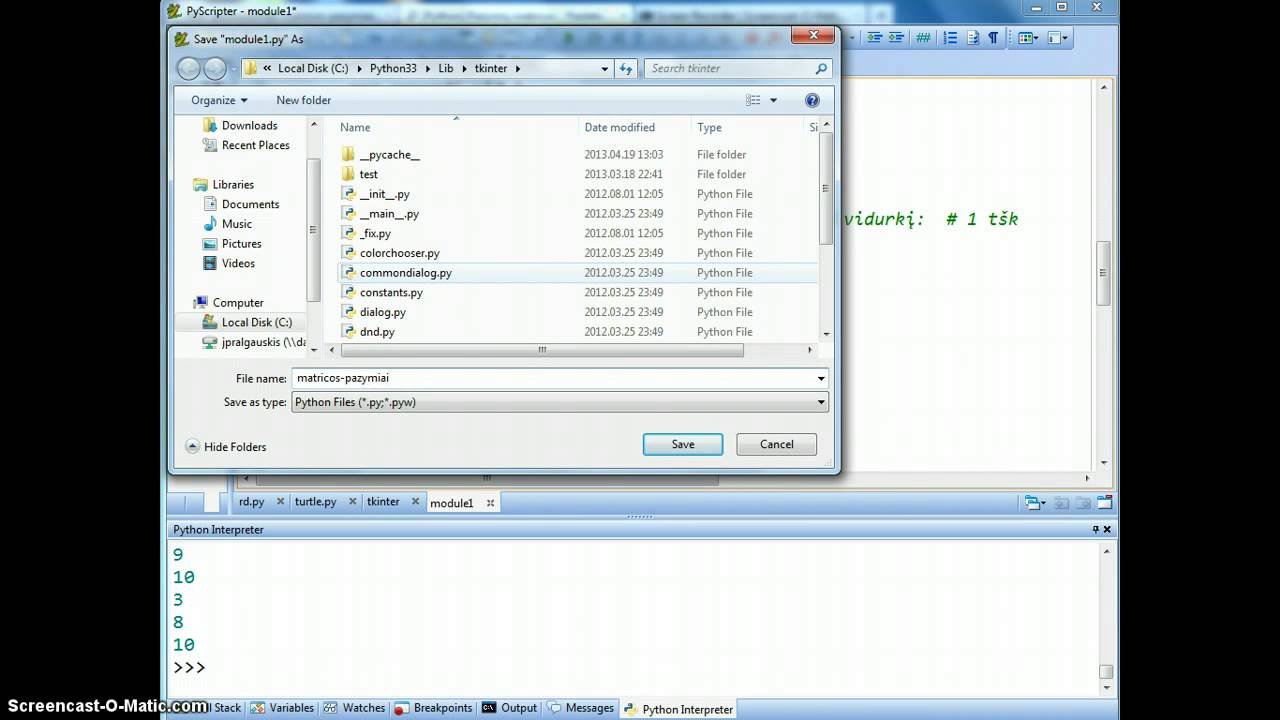This screenshot has height=720, width=1280.
Task: Select the commondialog.py file
Action: pyautogui.click(x=405, y=273)
